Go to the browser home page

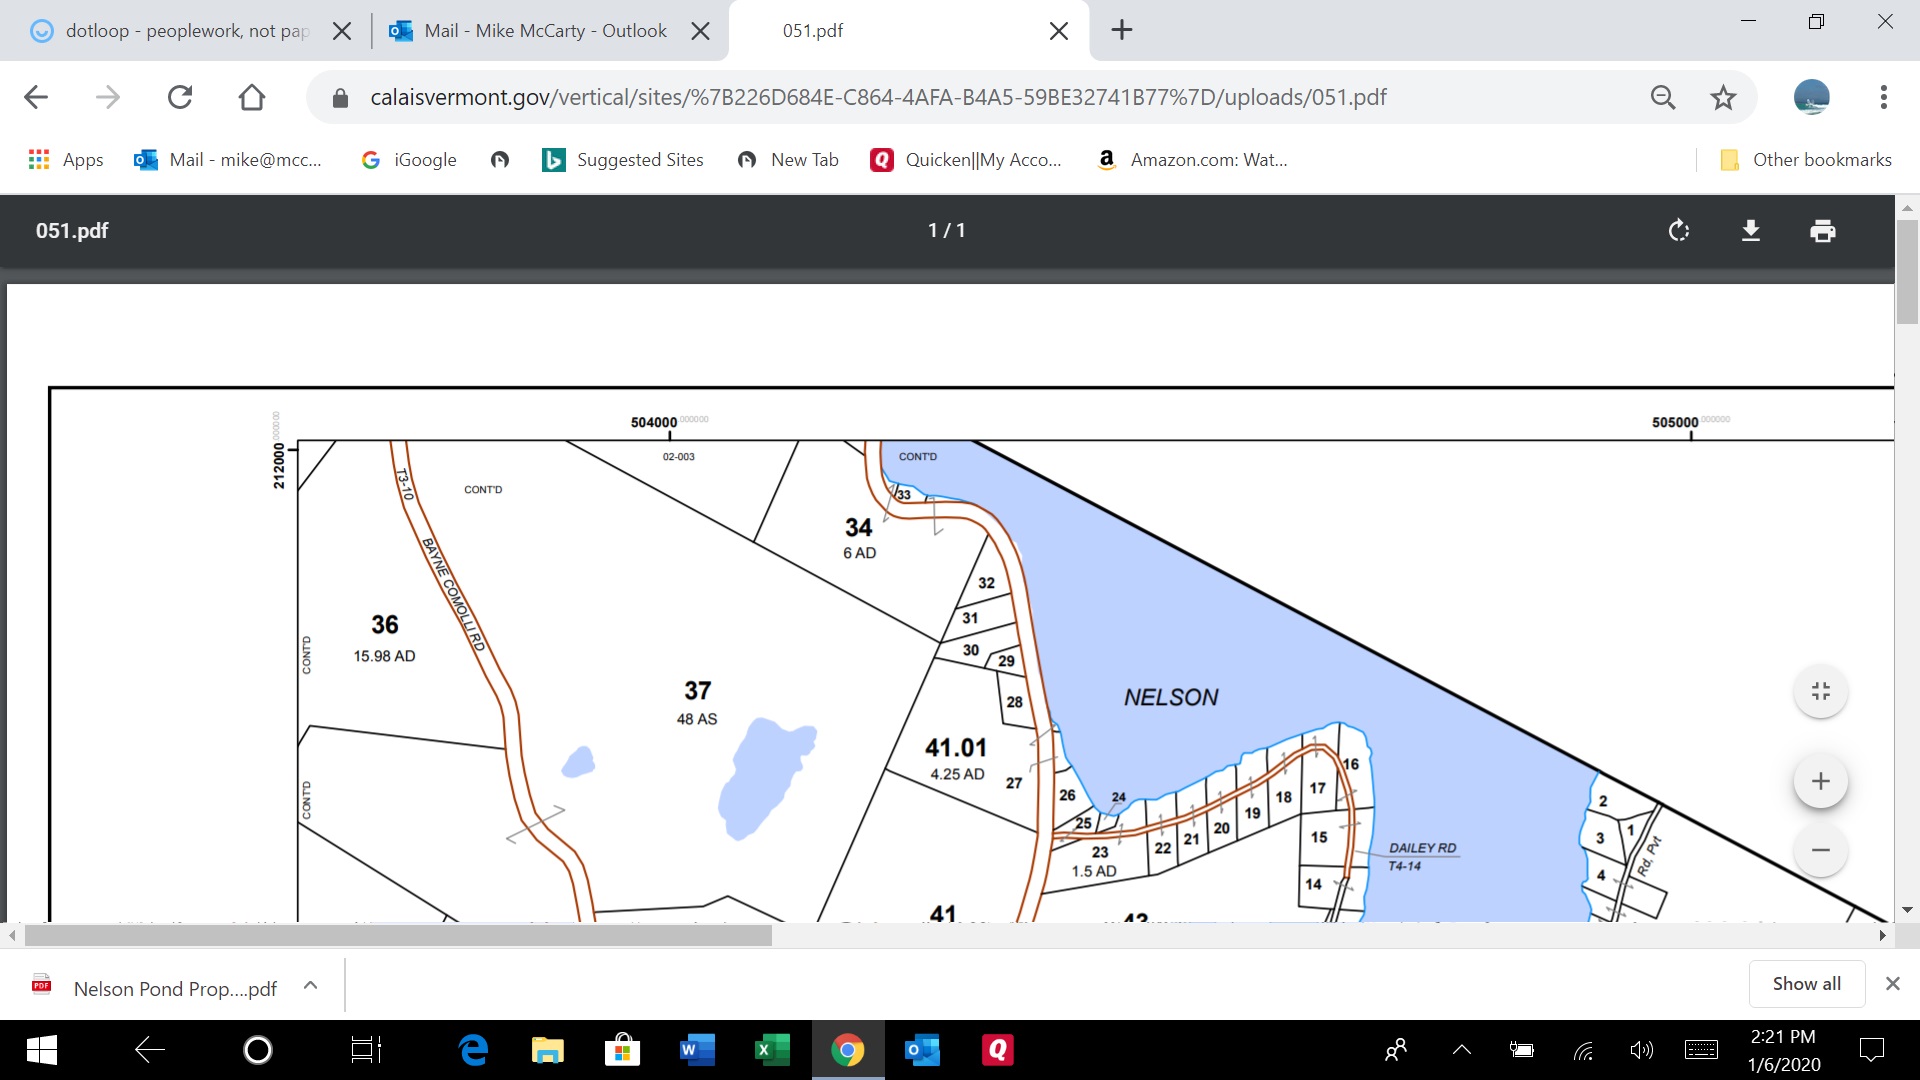252,97
